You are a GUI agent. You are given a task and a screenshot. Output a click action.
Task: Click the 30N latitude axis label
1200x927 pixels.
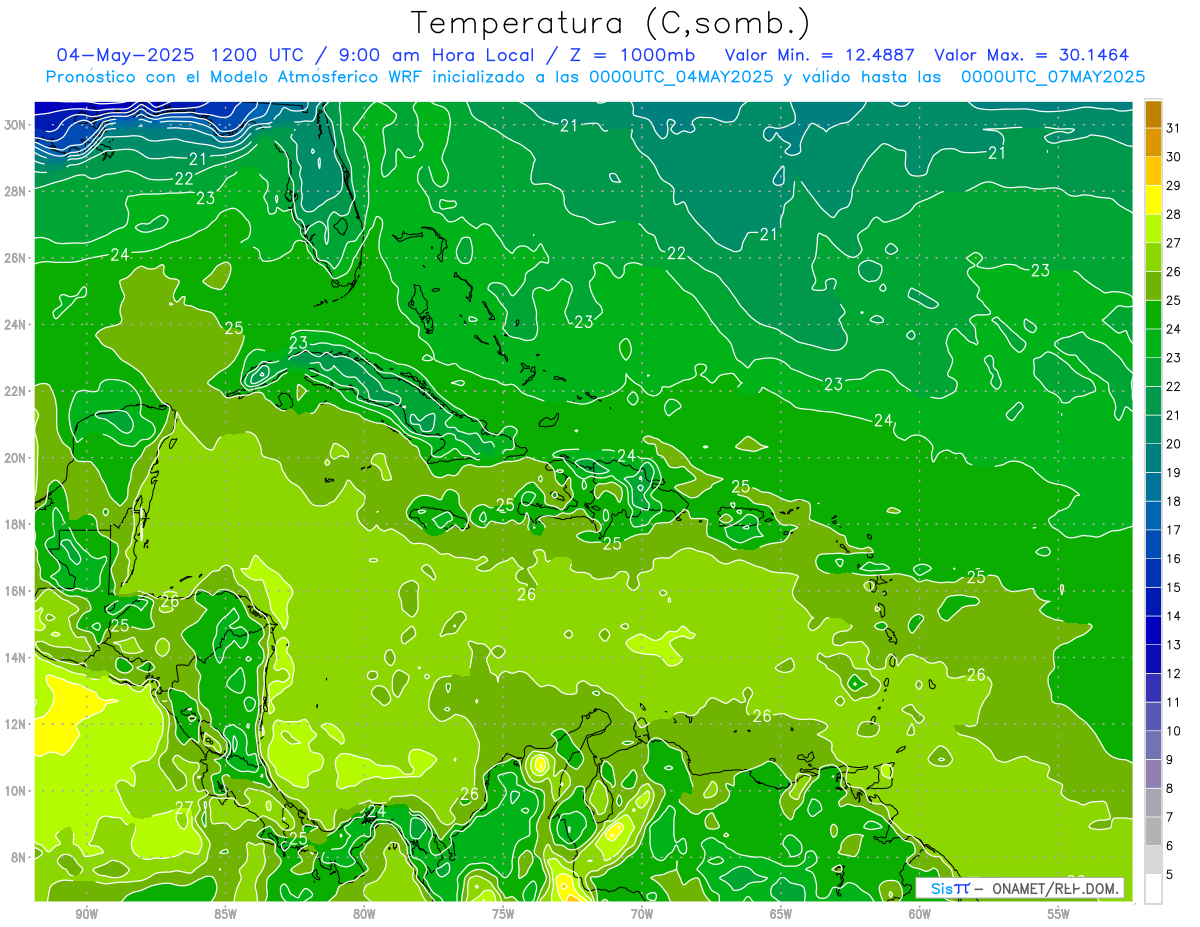(15, 125)
